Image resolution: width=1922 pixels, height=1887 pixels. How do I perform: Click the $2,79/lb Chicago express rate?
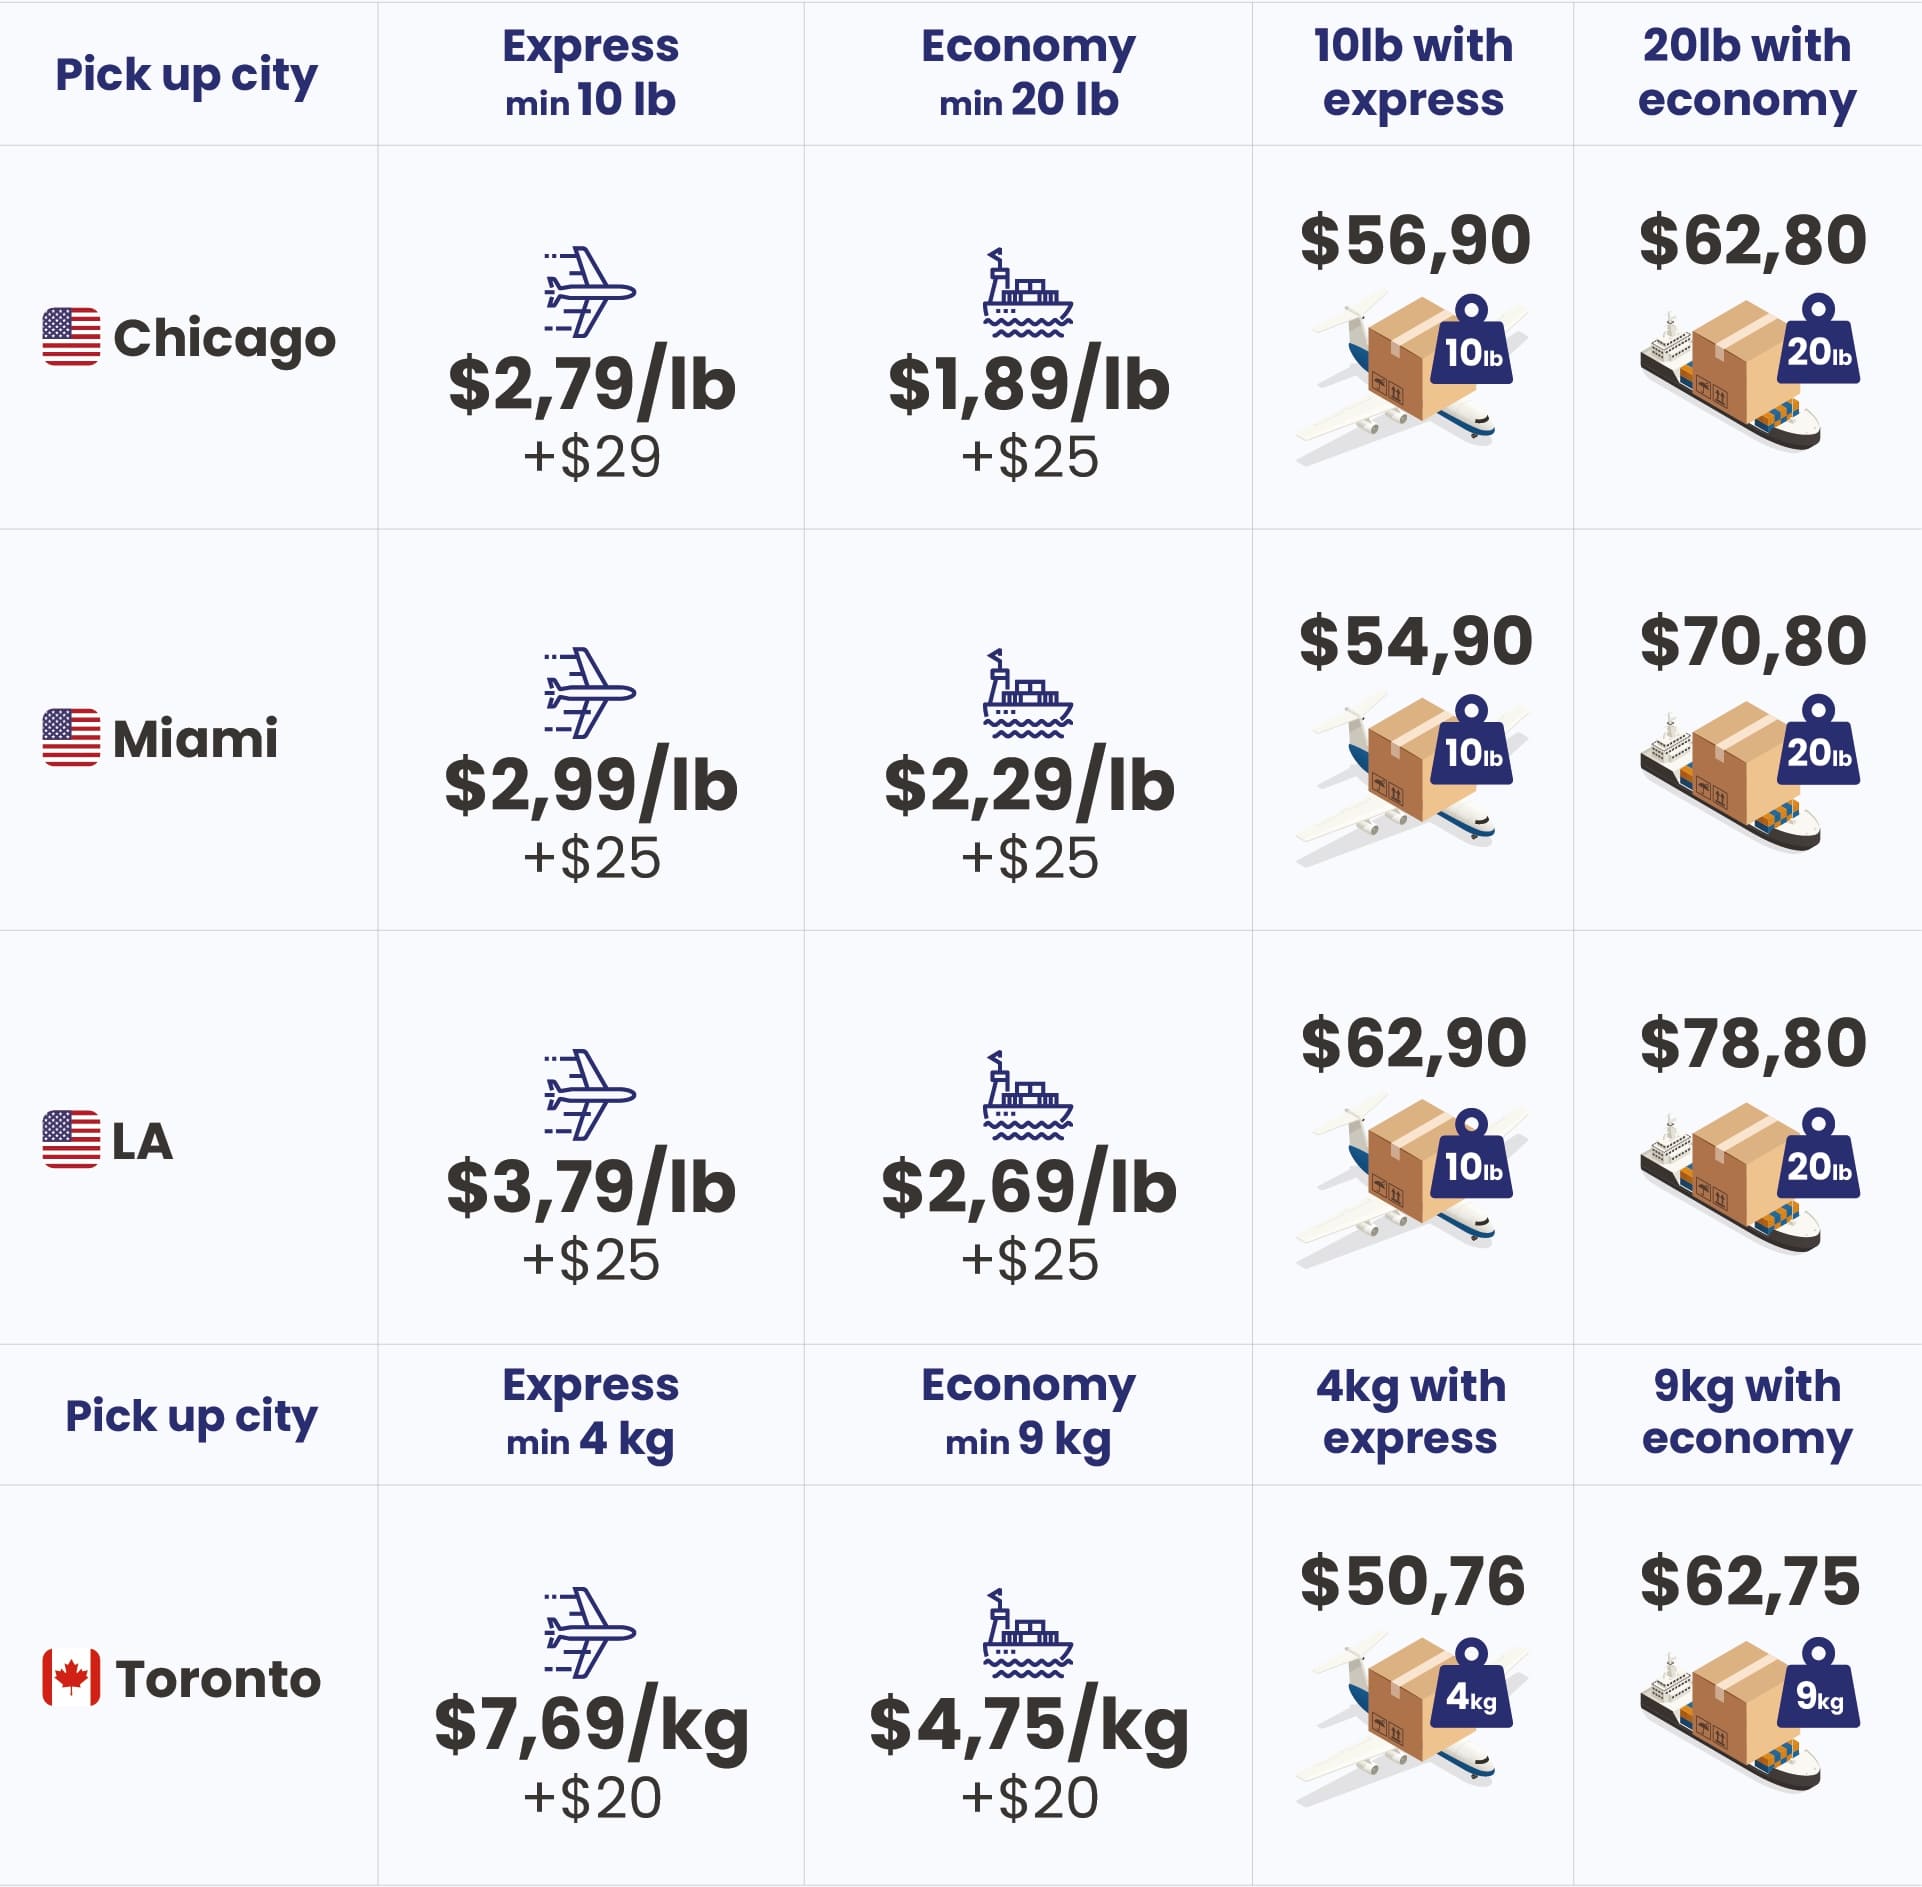pyautogui.click(x=592, y=383)
